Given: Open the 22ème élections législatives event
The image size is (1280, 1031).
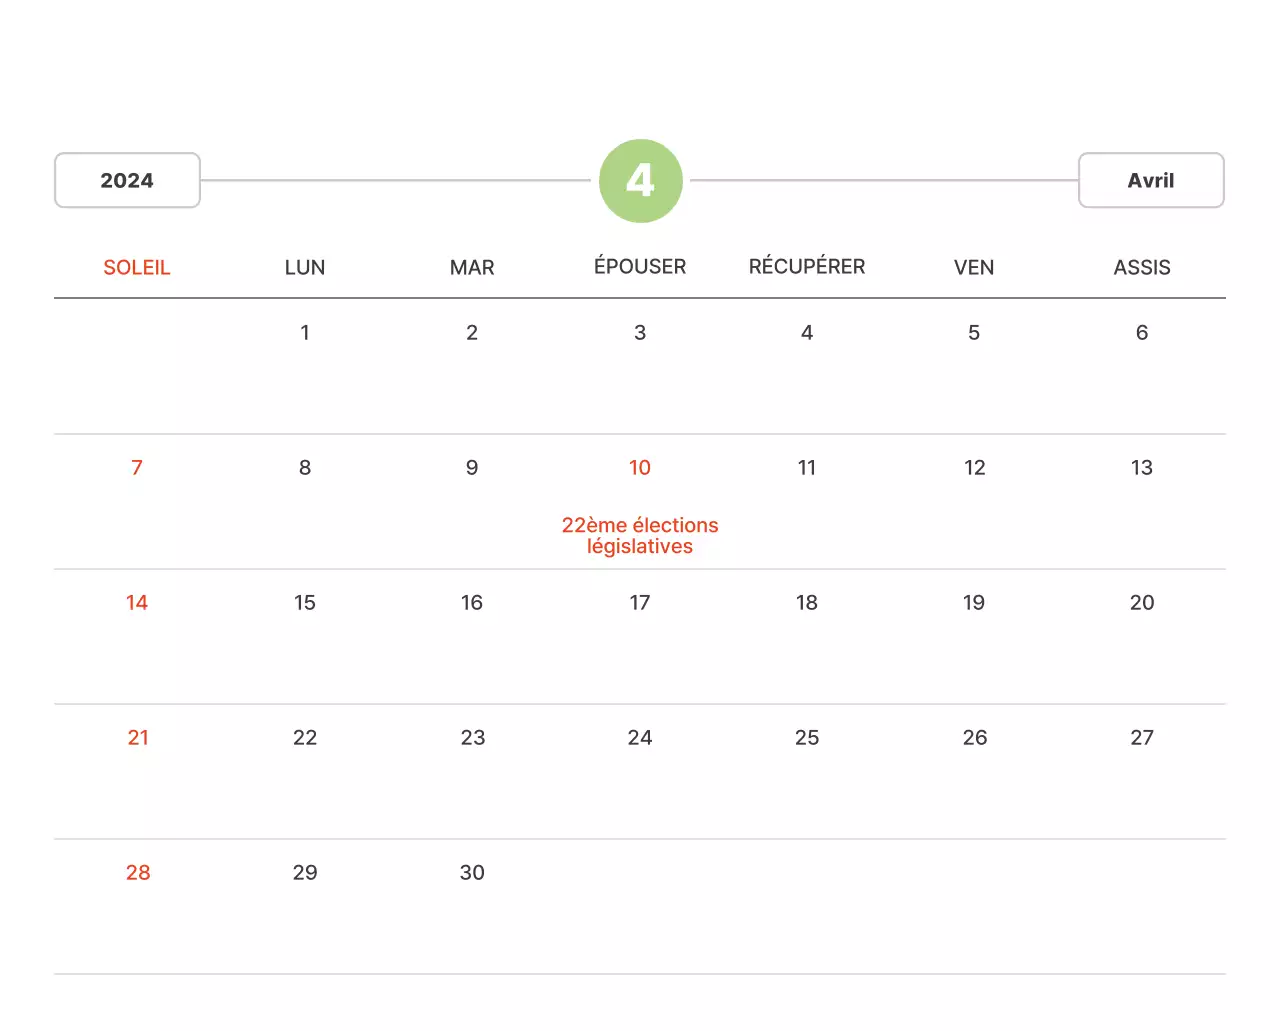Looking at the screenshot, I should pyautogui.click(x=640, y=535).
